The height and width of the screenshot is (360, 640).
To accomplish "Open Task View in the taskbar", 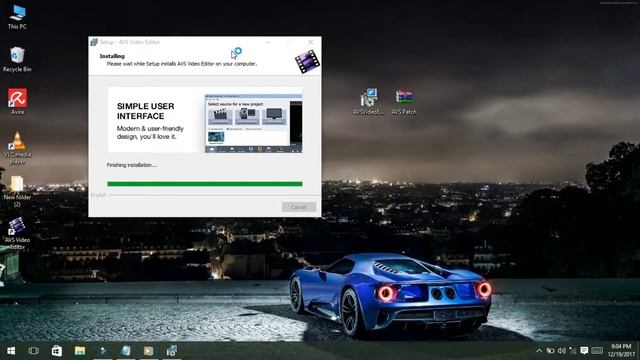I will click(34, 351).
